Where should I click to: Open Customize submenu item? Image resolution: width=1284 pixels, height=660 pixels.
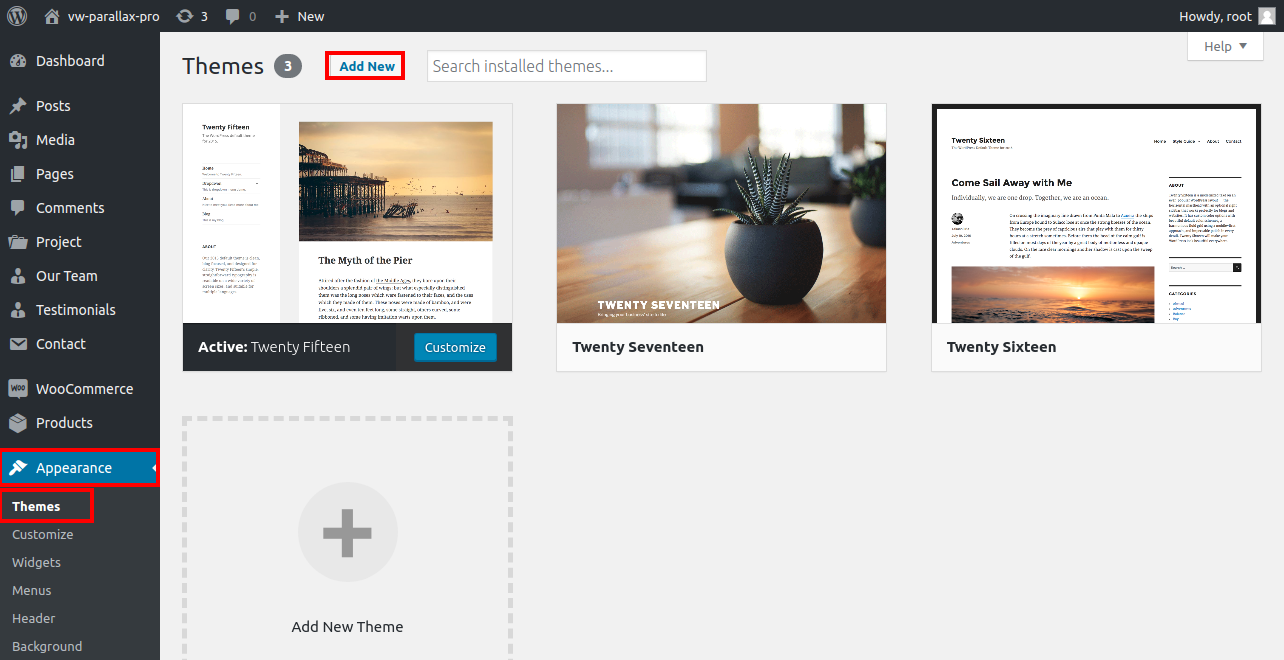[42, 534]
